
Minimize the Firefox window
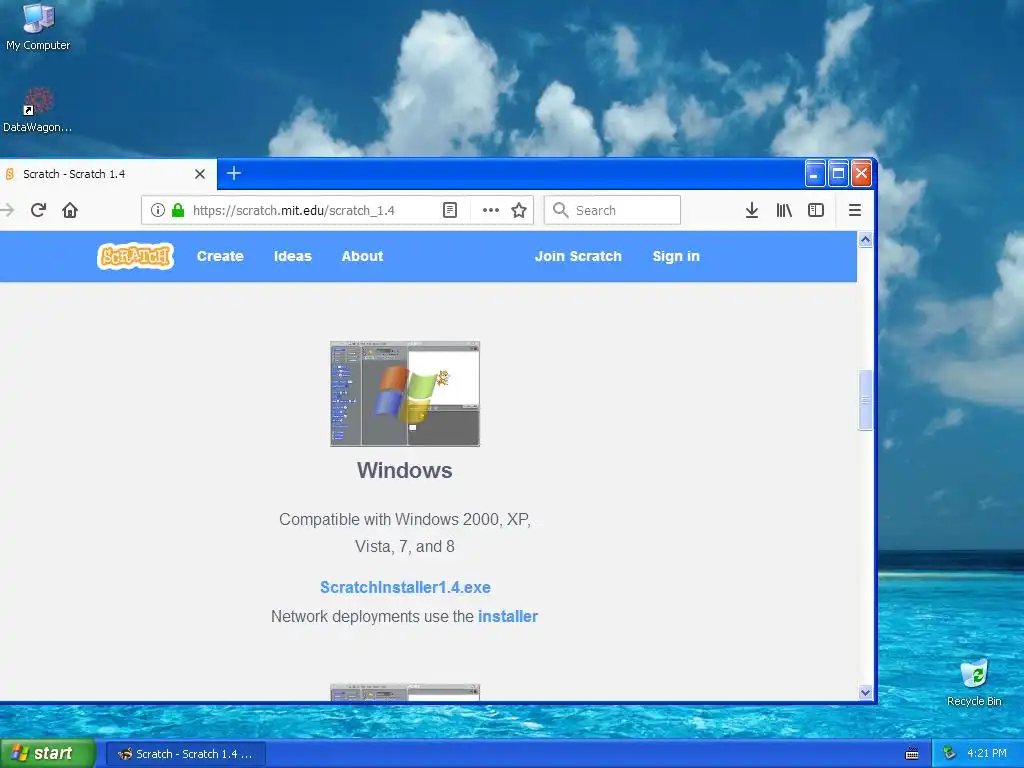pos(815,174)
